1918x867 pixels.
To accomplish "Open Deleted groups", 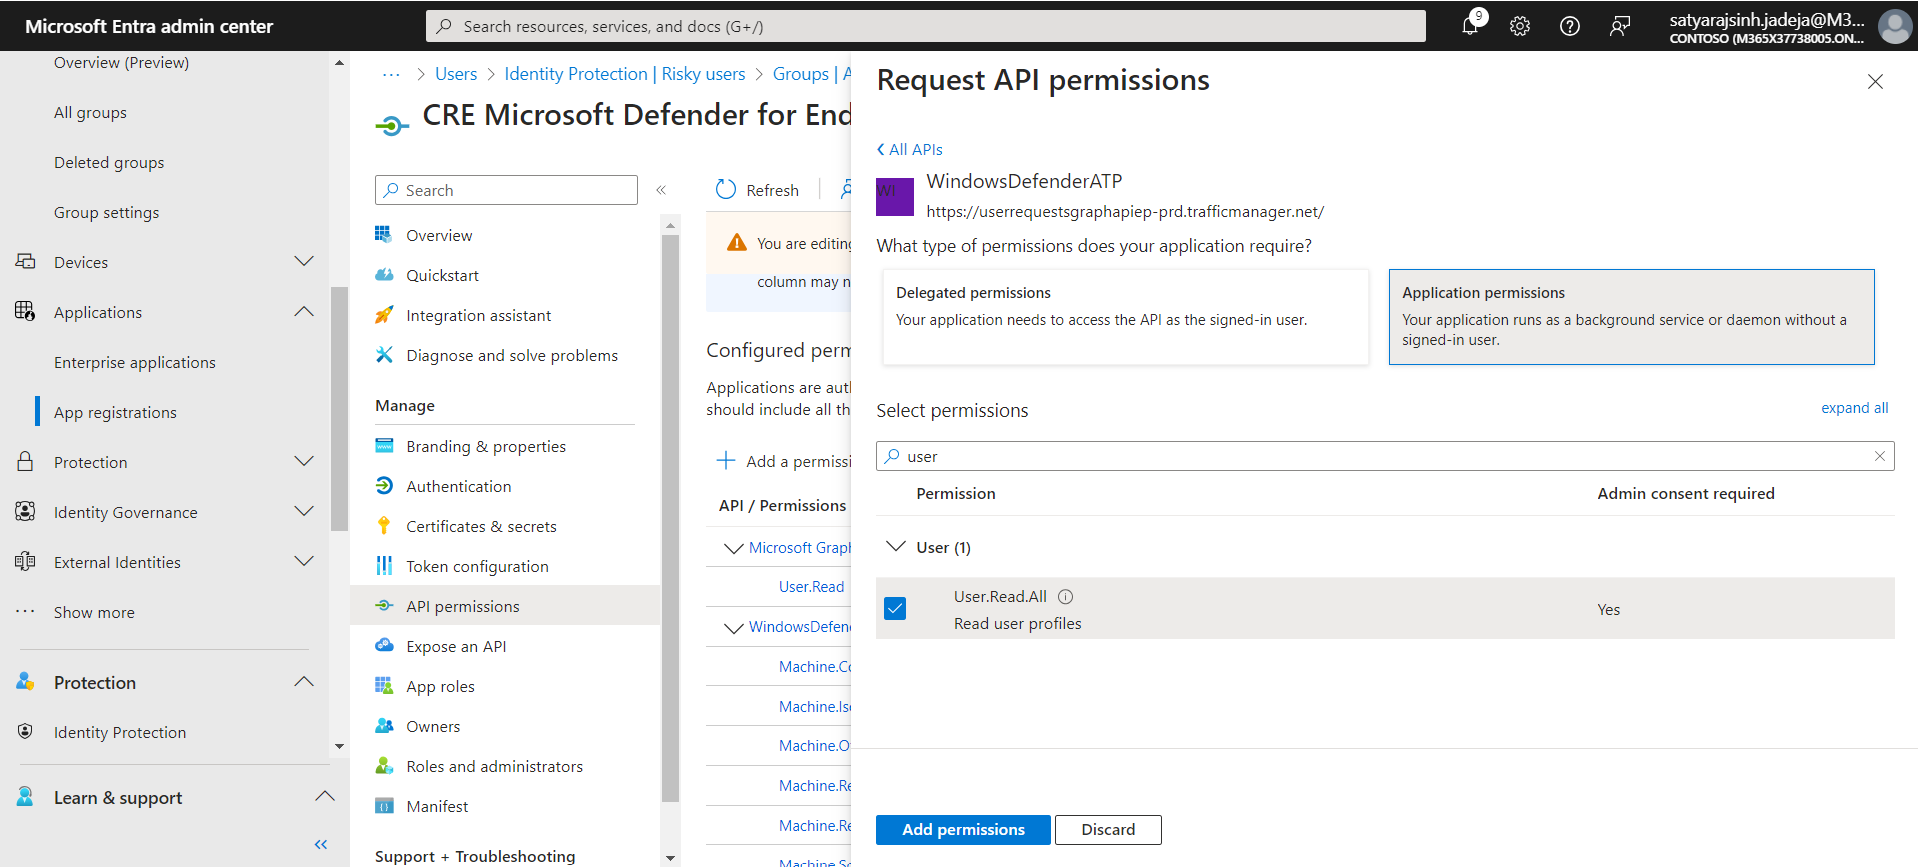I will click(109, 162).
